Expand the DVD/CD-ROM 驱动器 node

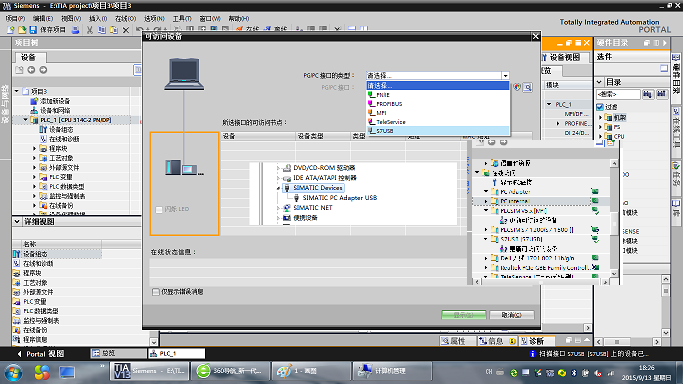(x=278, y=168)
